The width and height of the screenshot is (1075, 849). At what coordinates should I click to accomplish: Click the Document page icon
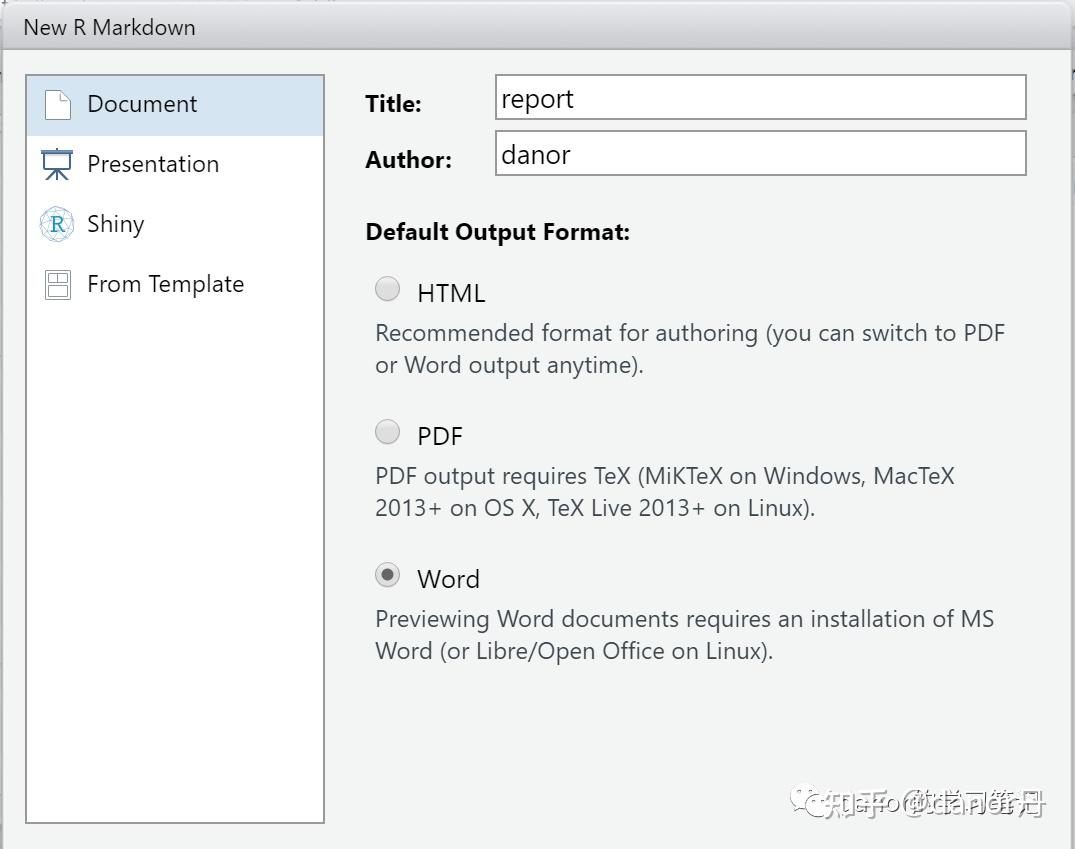[x=58, y=105]
